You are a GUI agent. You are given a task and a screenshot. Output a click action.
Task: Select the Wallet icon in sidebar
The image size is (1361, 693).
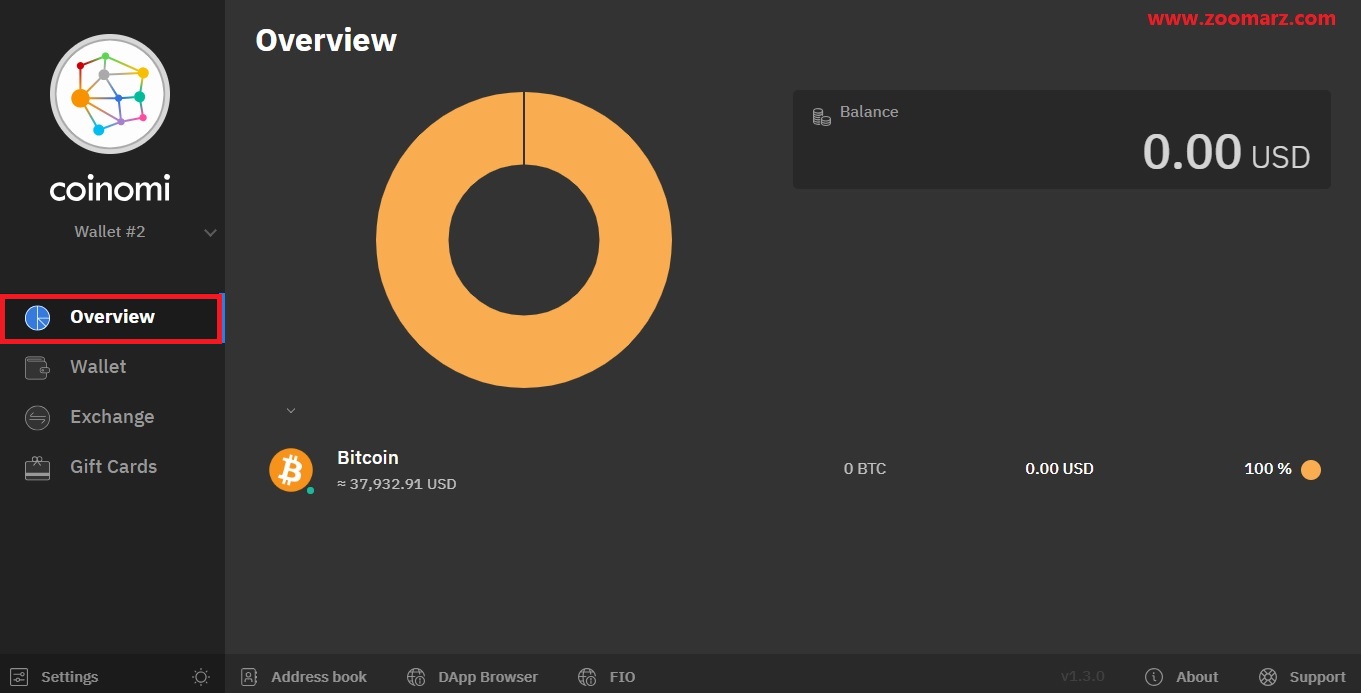point(37,367)
